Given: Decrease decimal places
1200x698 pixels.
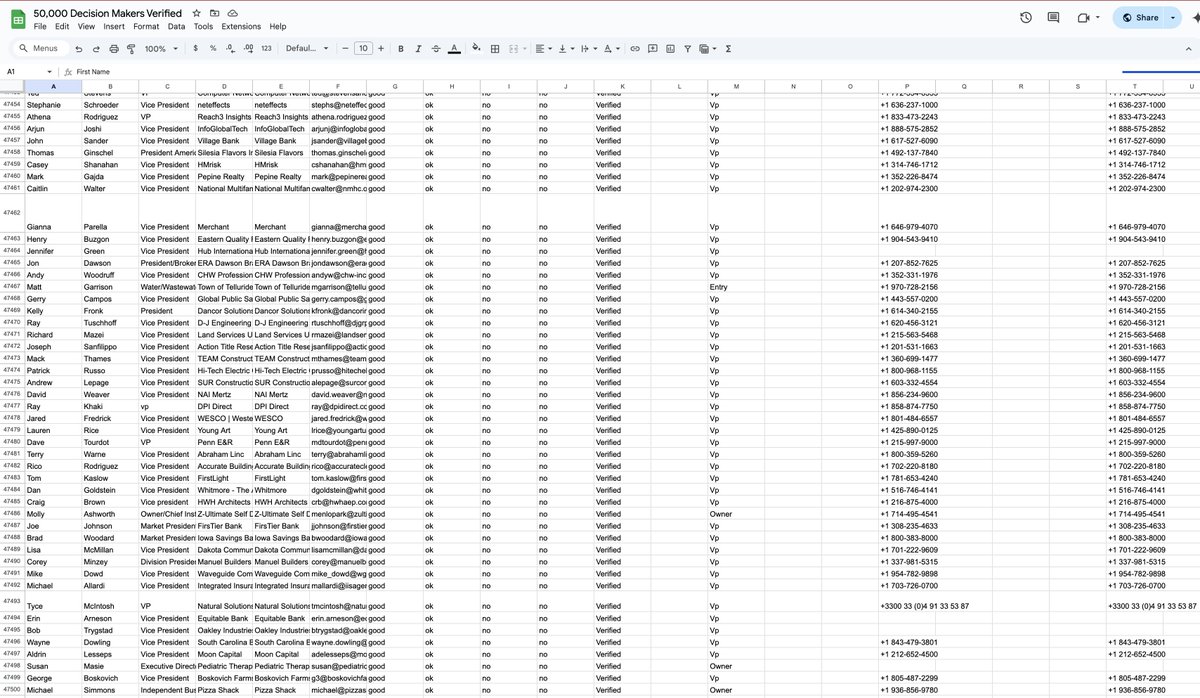Looking at the screenshot, I should point(230,48).
